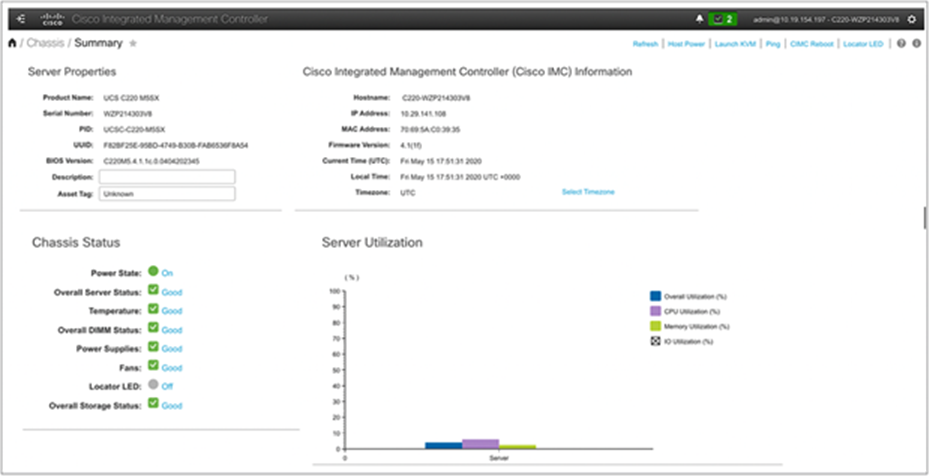Click the Locator LED Off link
The height and width of the screenshot is (476, 929).
167,386
